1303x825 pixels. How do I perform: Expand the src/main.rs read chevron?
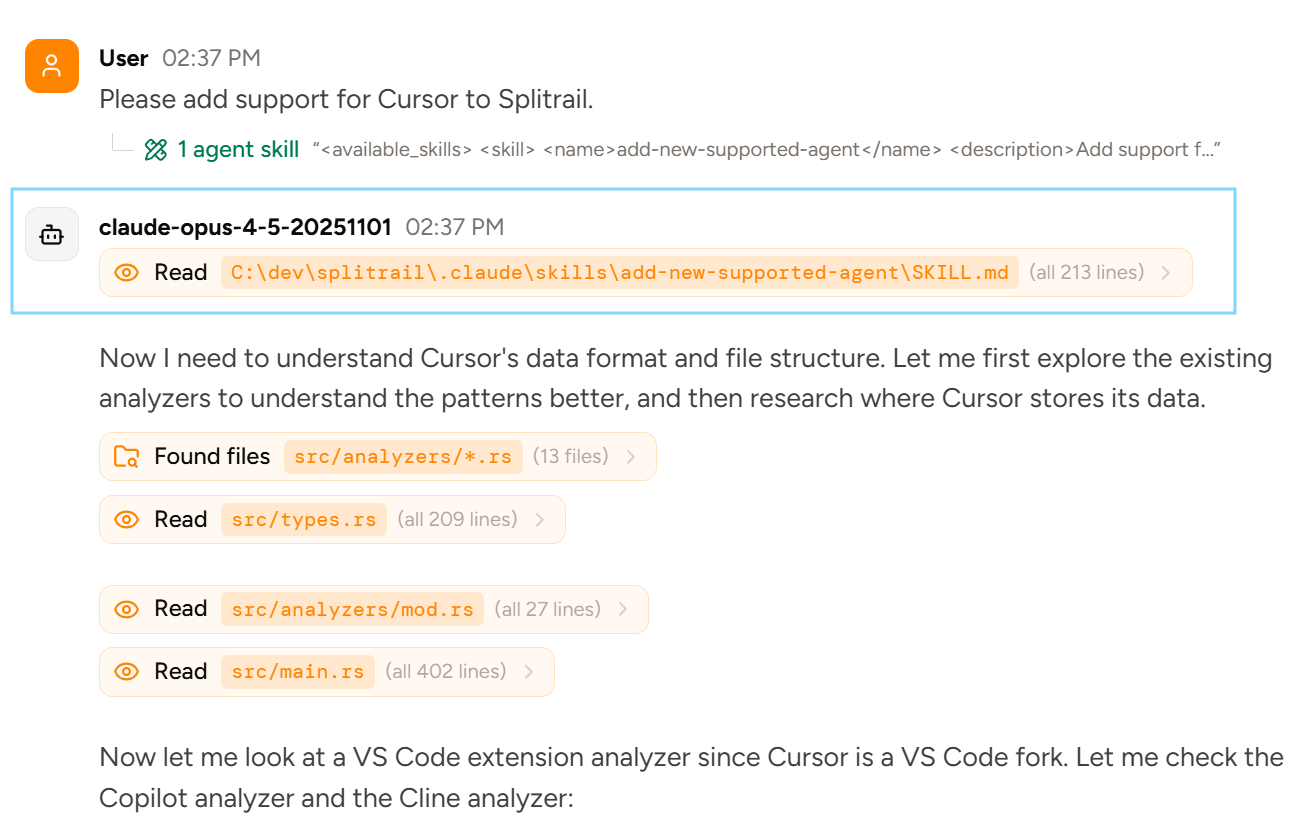tap(528, 672)
